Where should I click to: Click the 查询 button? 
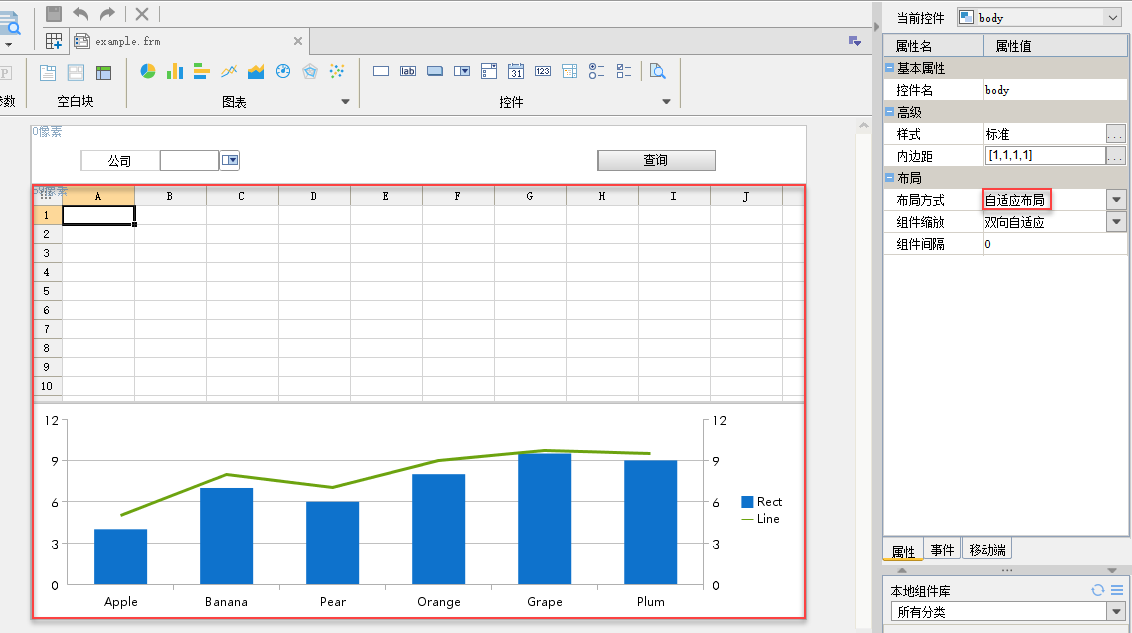[x=656, y=160]
